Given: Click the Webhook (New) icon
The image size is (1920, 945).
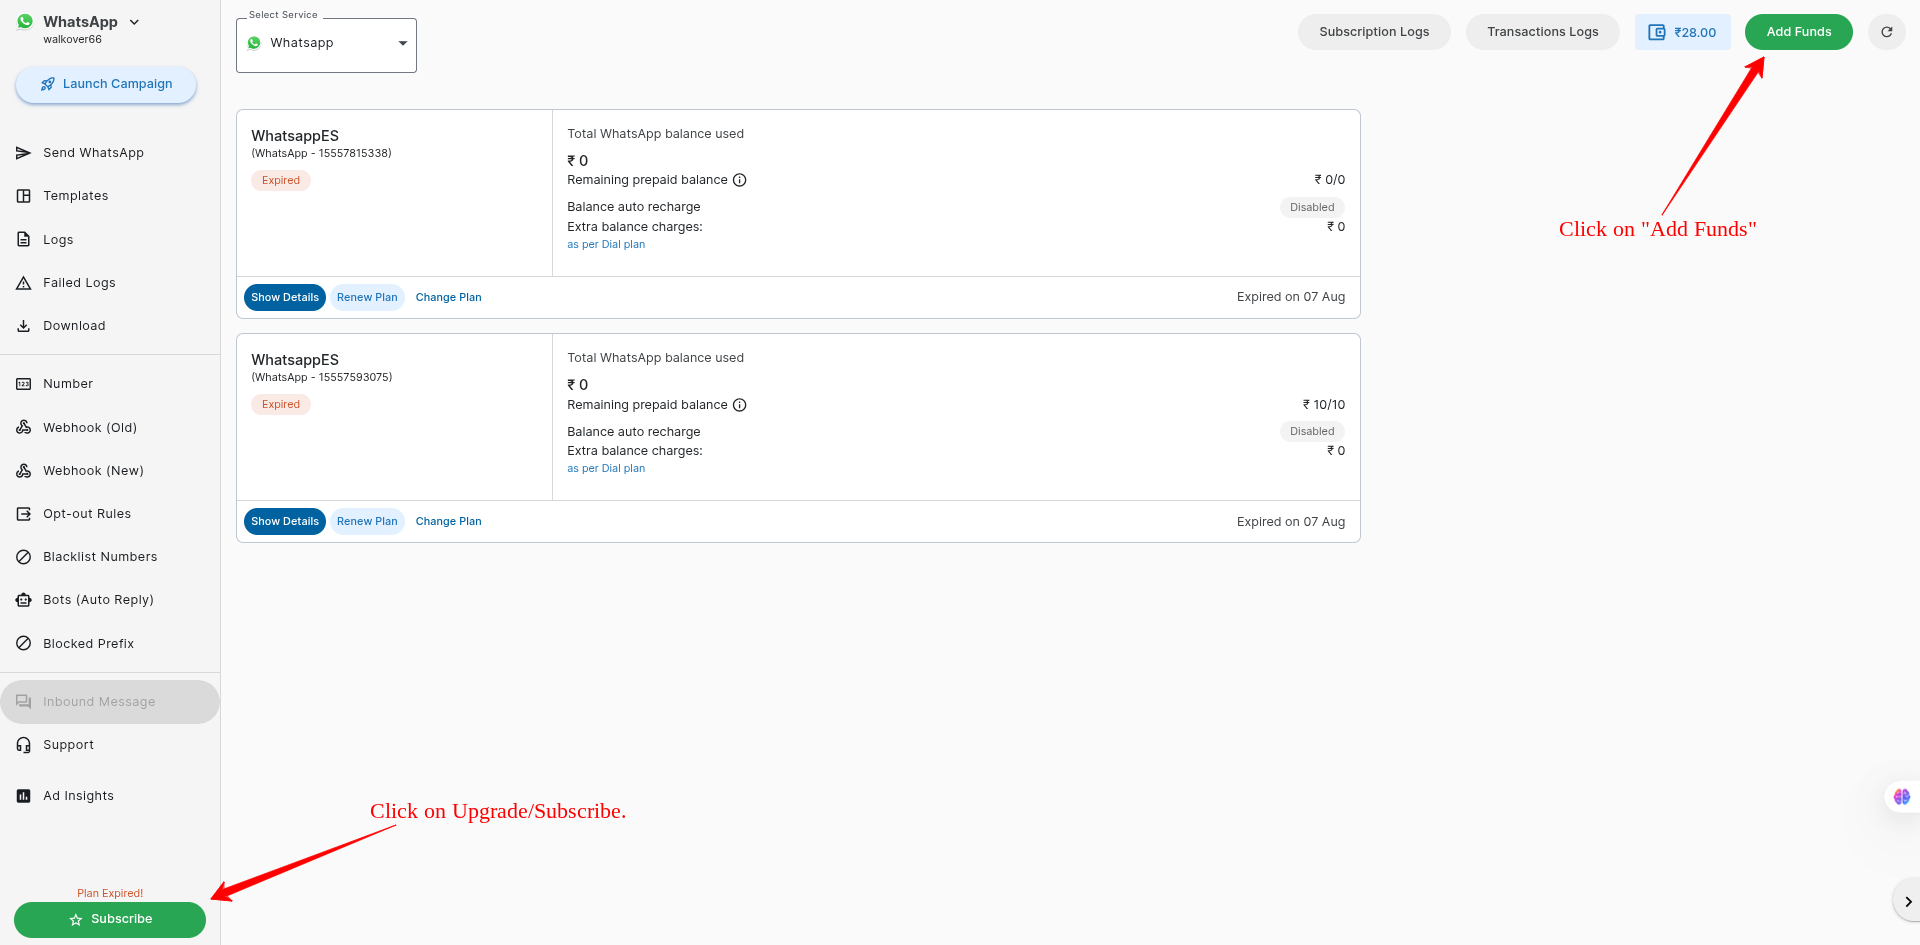Looking at the screenshot, I should (x=23, y=470).
